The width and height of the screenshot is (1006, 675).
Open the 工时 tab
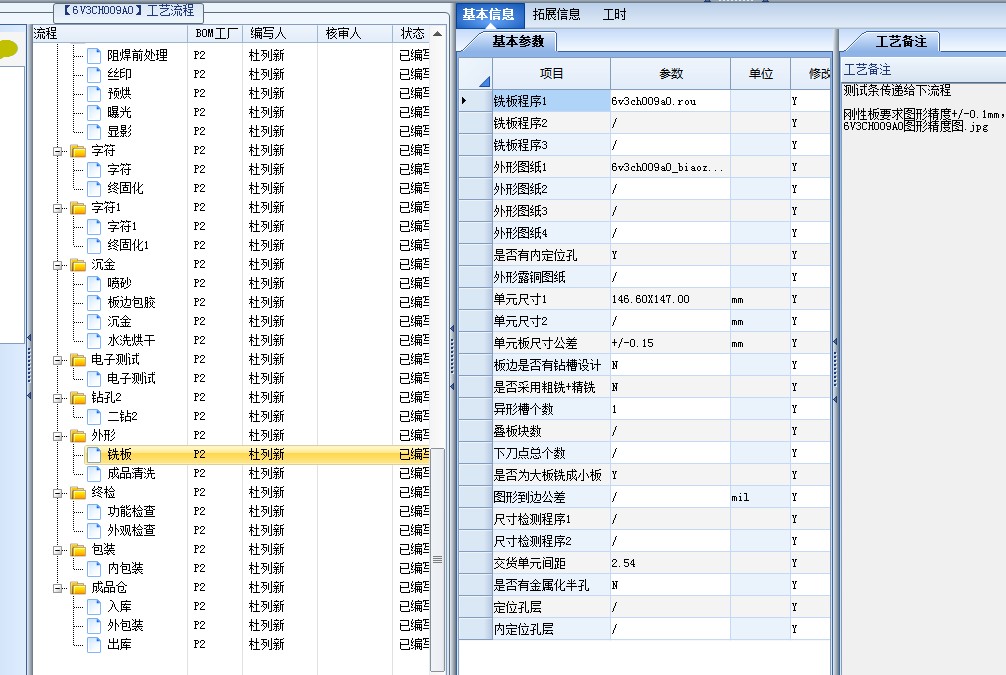tap(615, 14)
